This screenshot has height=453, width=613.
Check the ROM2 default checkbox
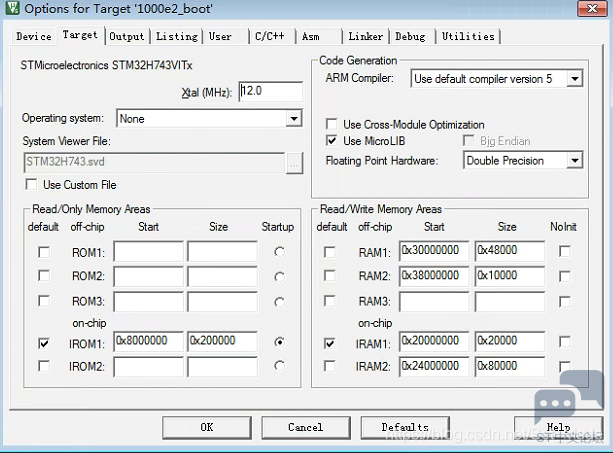(44, 276)
